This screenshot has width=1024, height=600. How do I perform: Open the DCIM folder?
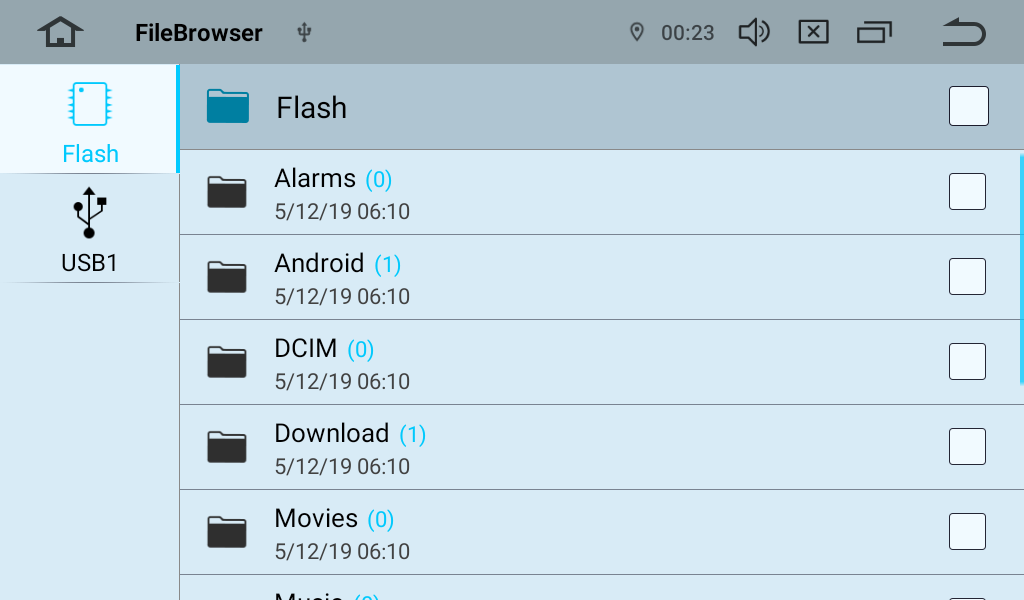pos(305,349)
